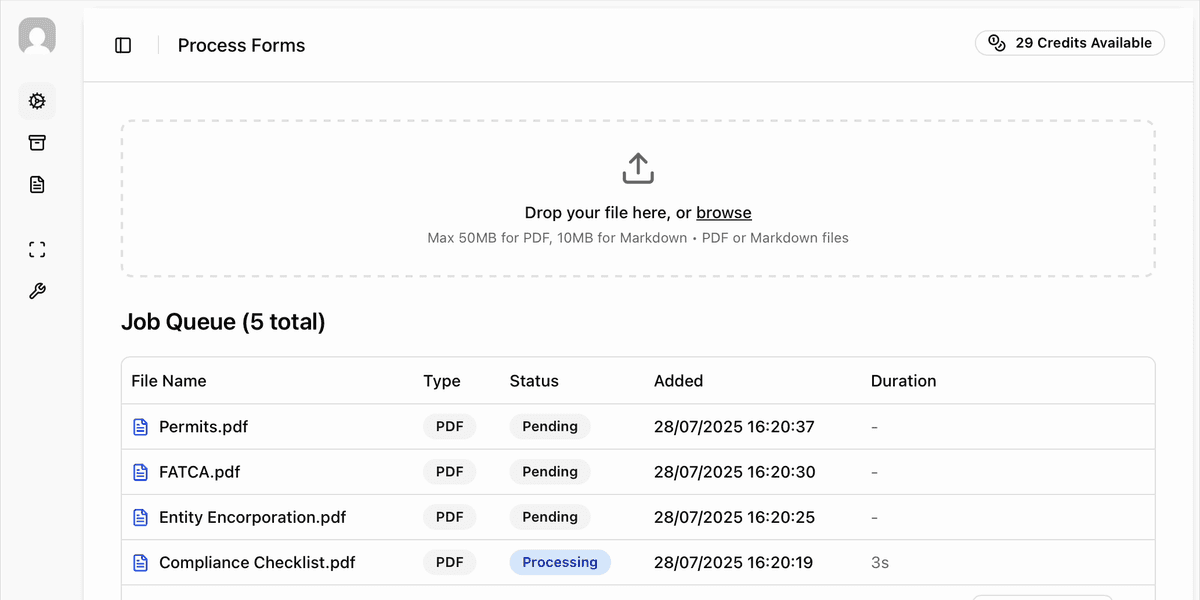Open the FATCA.pdf job row
Screen dimensions: 1200x600
click(199, 472)
